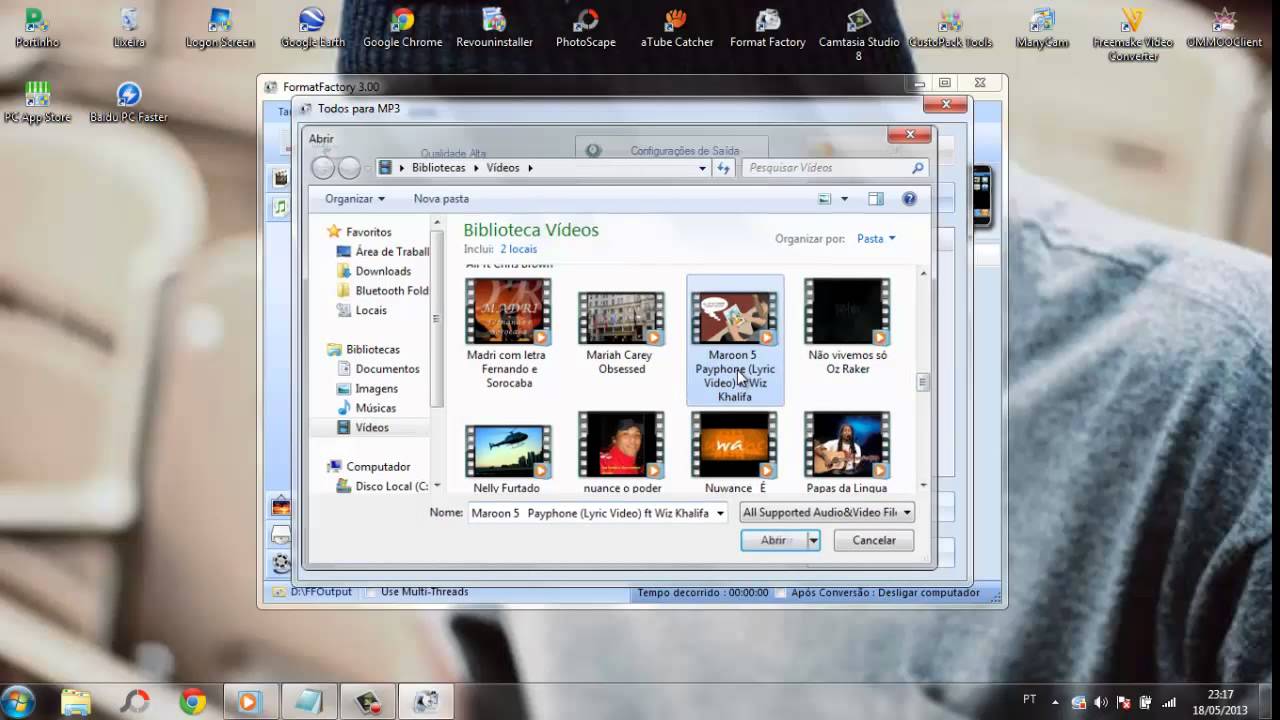Open Windows Explorer from the taskbar

coord(76,701)
